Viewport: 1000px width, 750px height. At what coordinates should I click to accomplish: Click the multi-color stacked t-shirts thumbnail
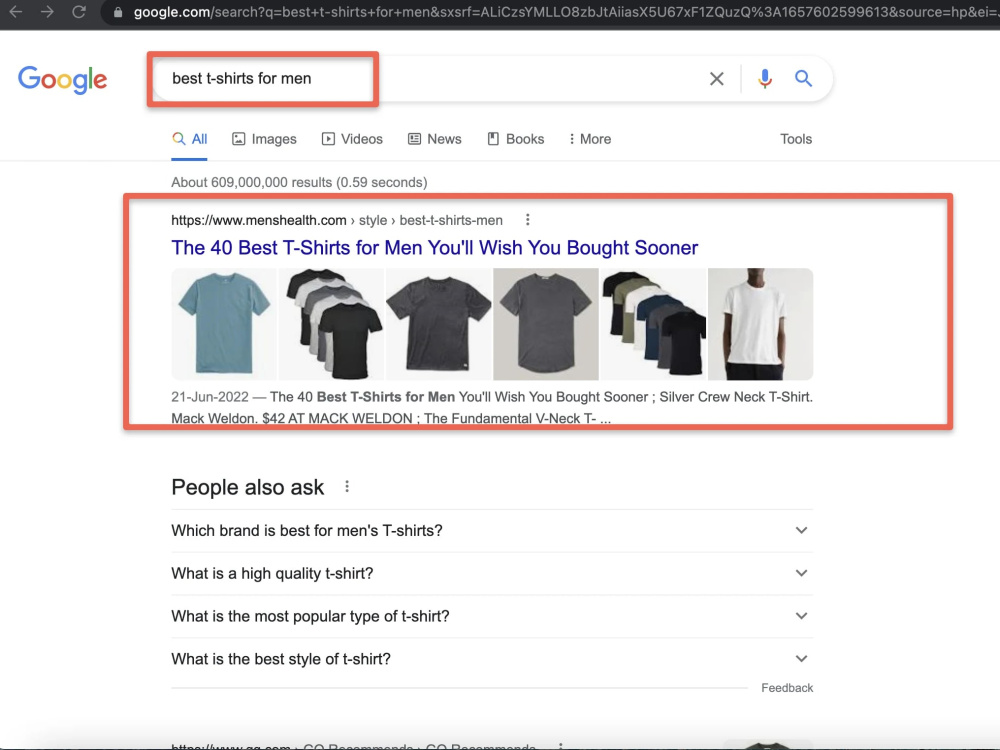click(x=653, y=324)
